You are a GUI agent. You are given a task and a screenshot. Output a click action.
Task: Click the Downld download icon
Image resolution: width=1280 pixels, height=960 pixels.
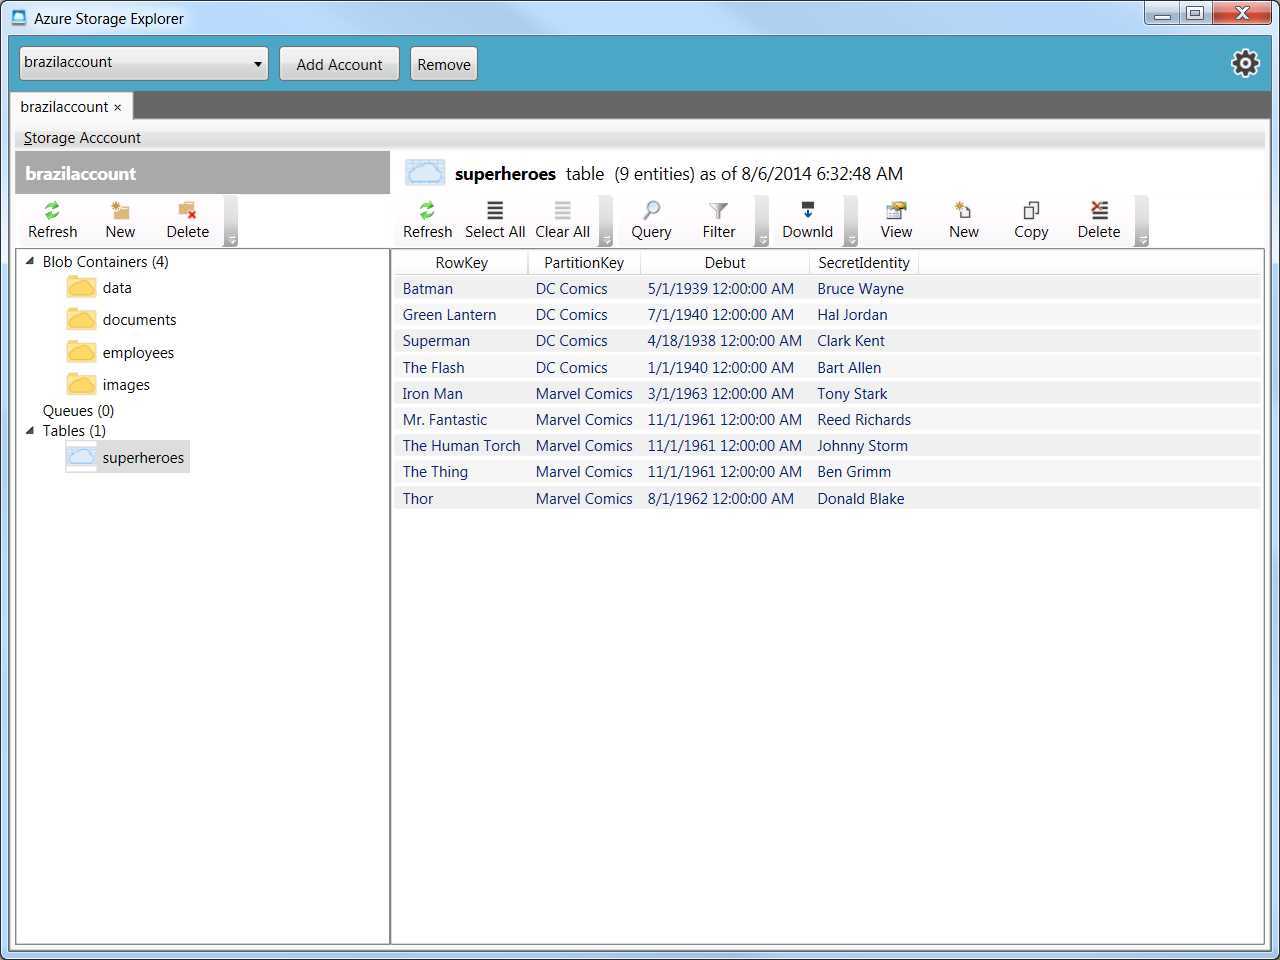click(x=807, y=220)
